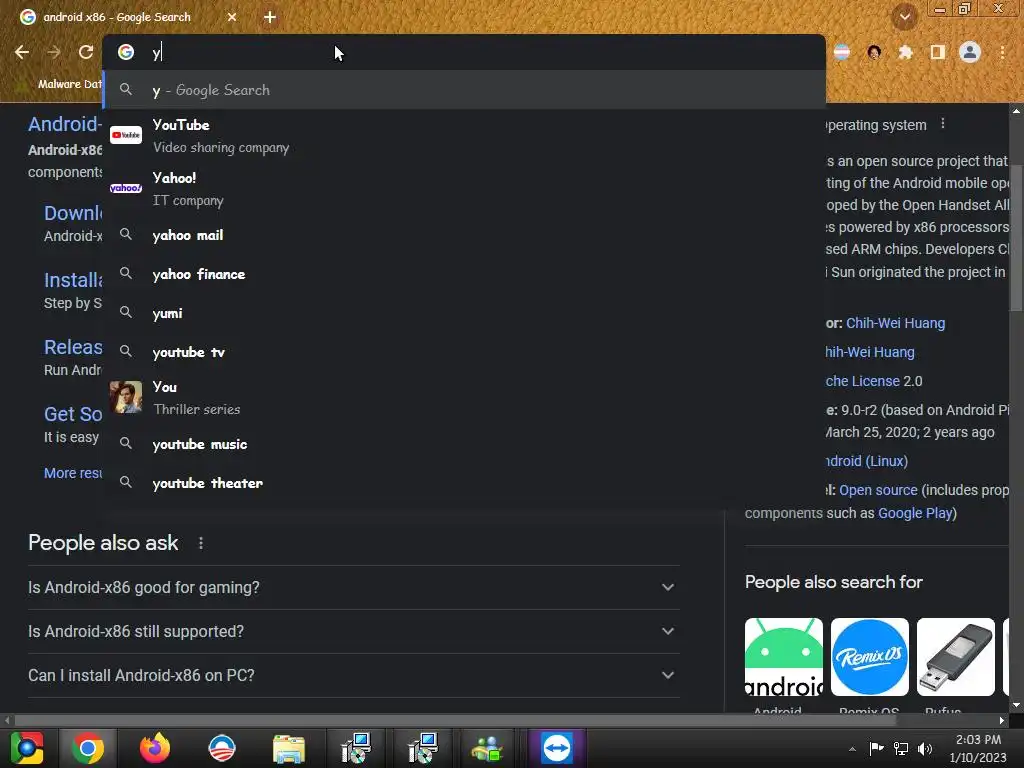Image resolution: width=1024 pixels, height=768 pixels.
Task: Choose the yahoo finance suggestion
Action: [x=464, y=274]
